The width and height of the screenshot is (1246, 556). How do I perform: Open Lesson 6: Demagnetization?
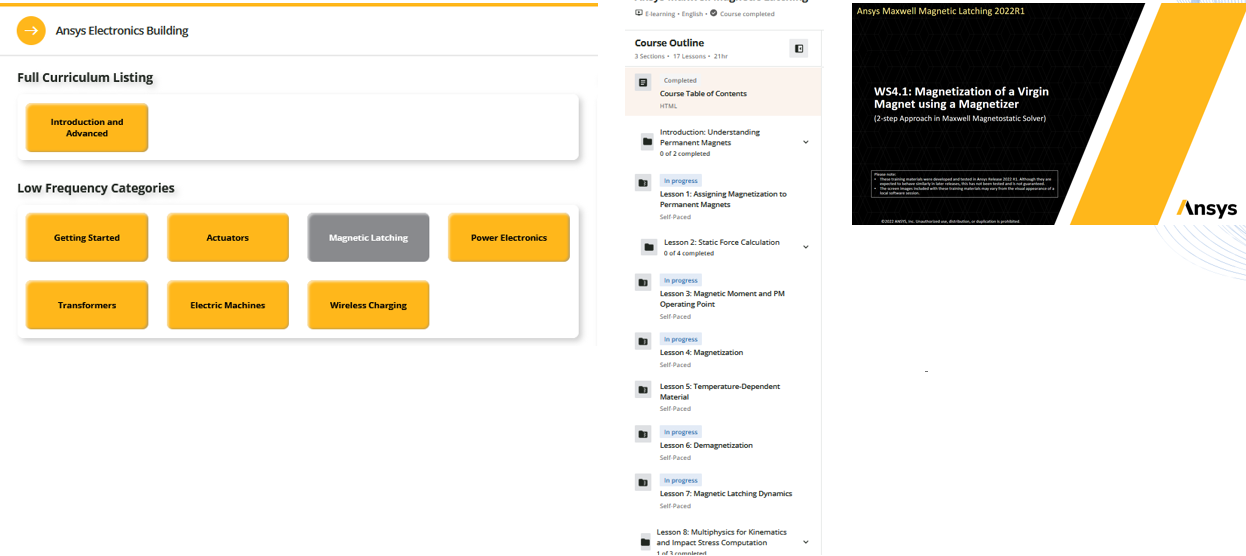[x=706, y=445]
